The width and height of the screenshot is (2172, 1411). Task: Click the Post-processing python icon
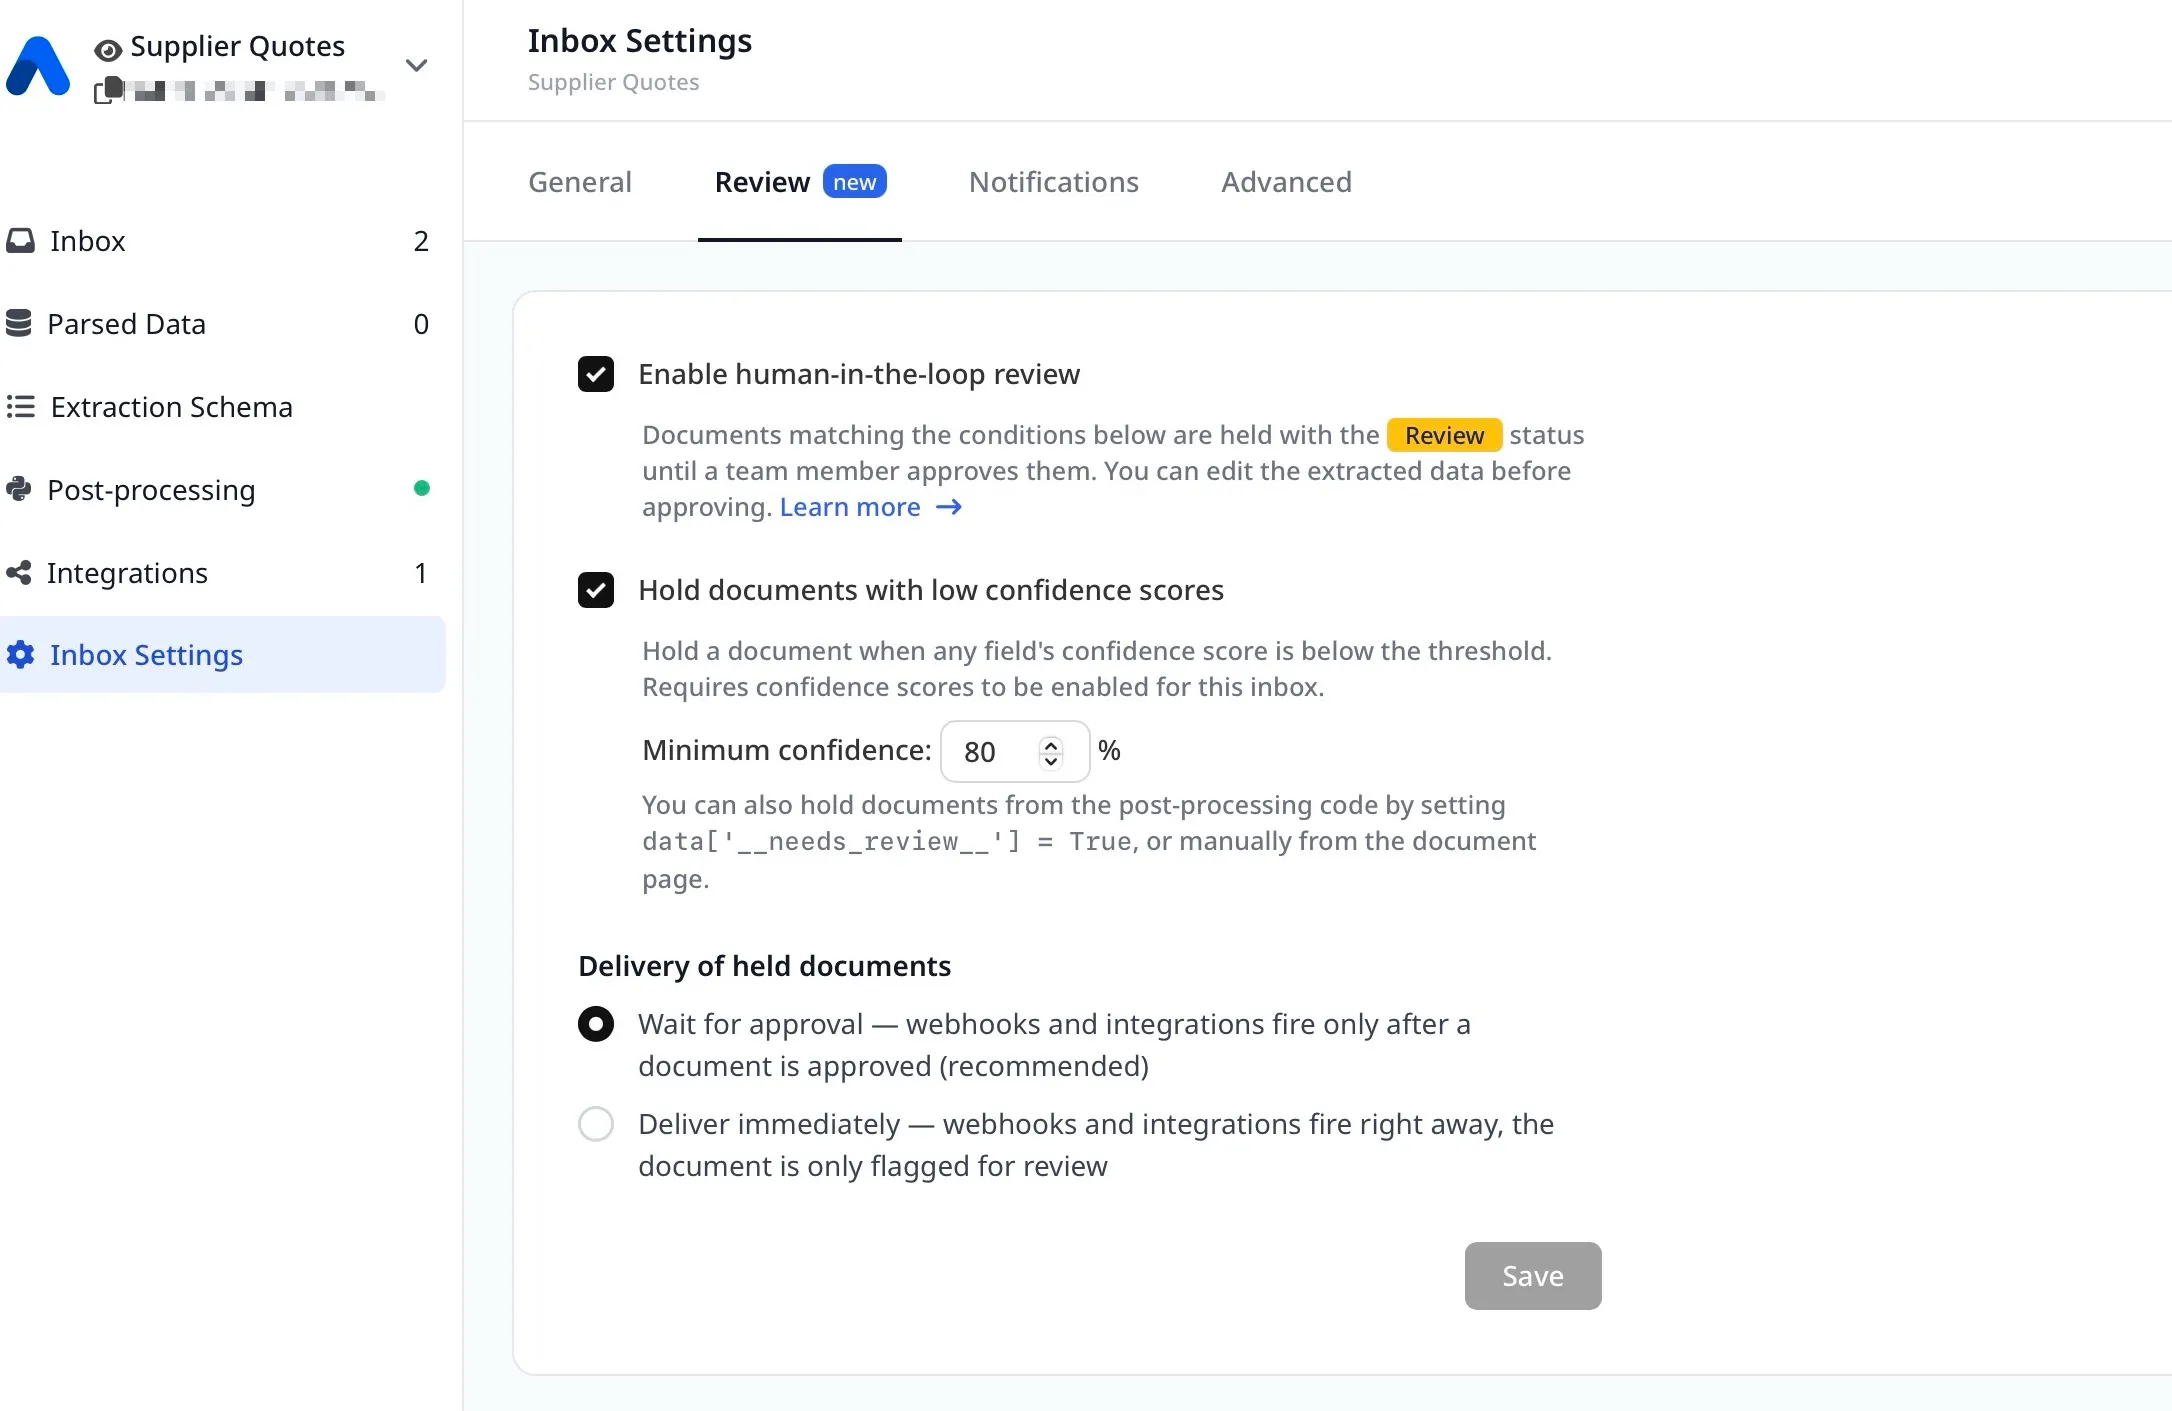tap(19, 490)
